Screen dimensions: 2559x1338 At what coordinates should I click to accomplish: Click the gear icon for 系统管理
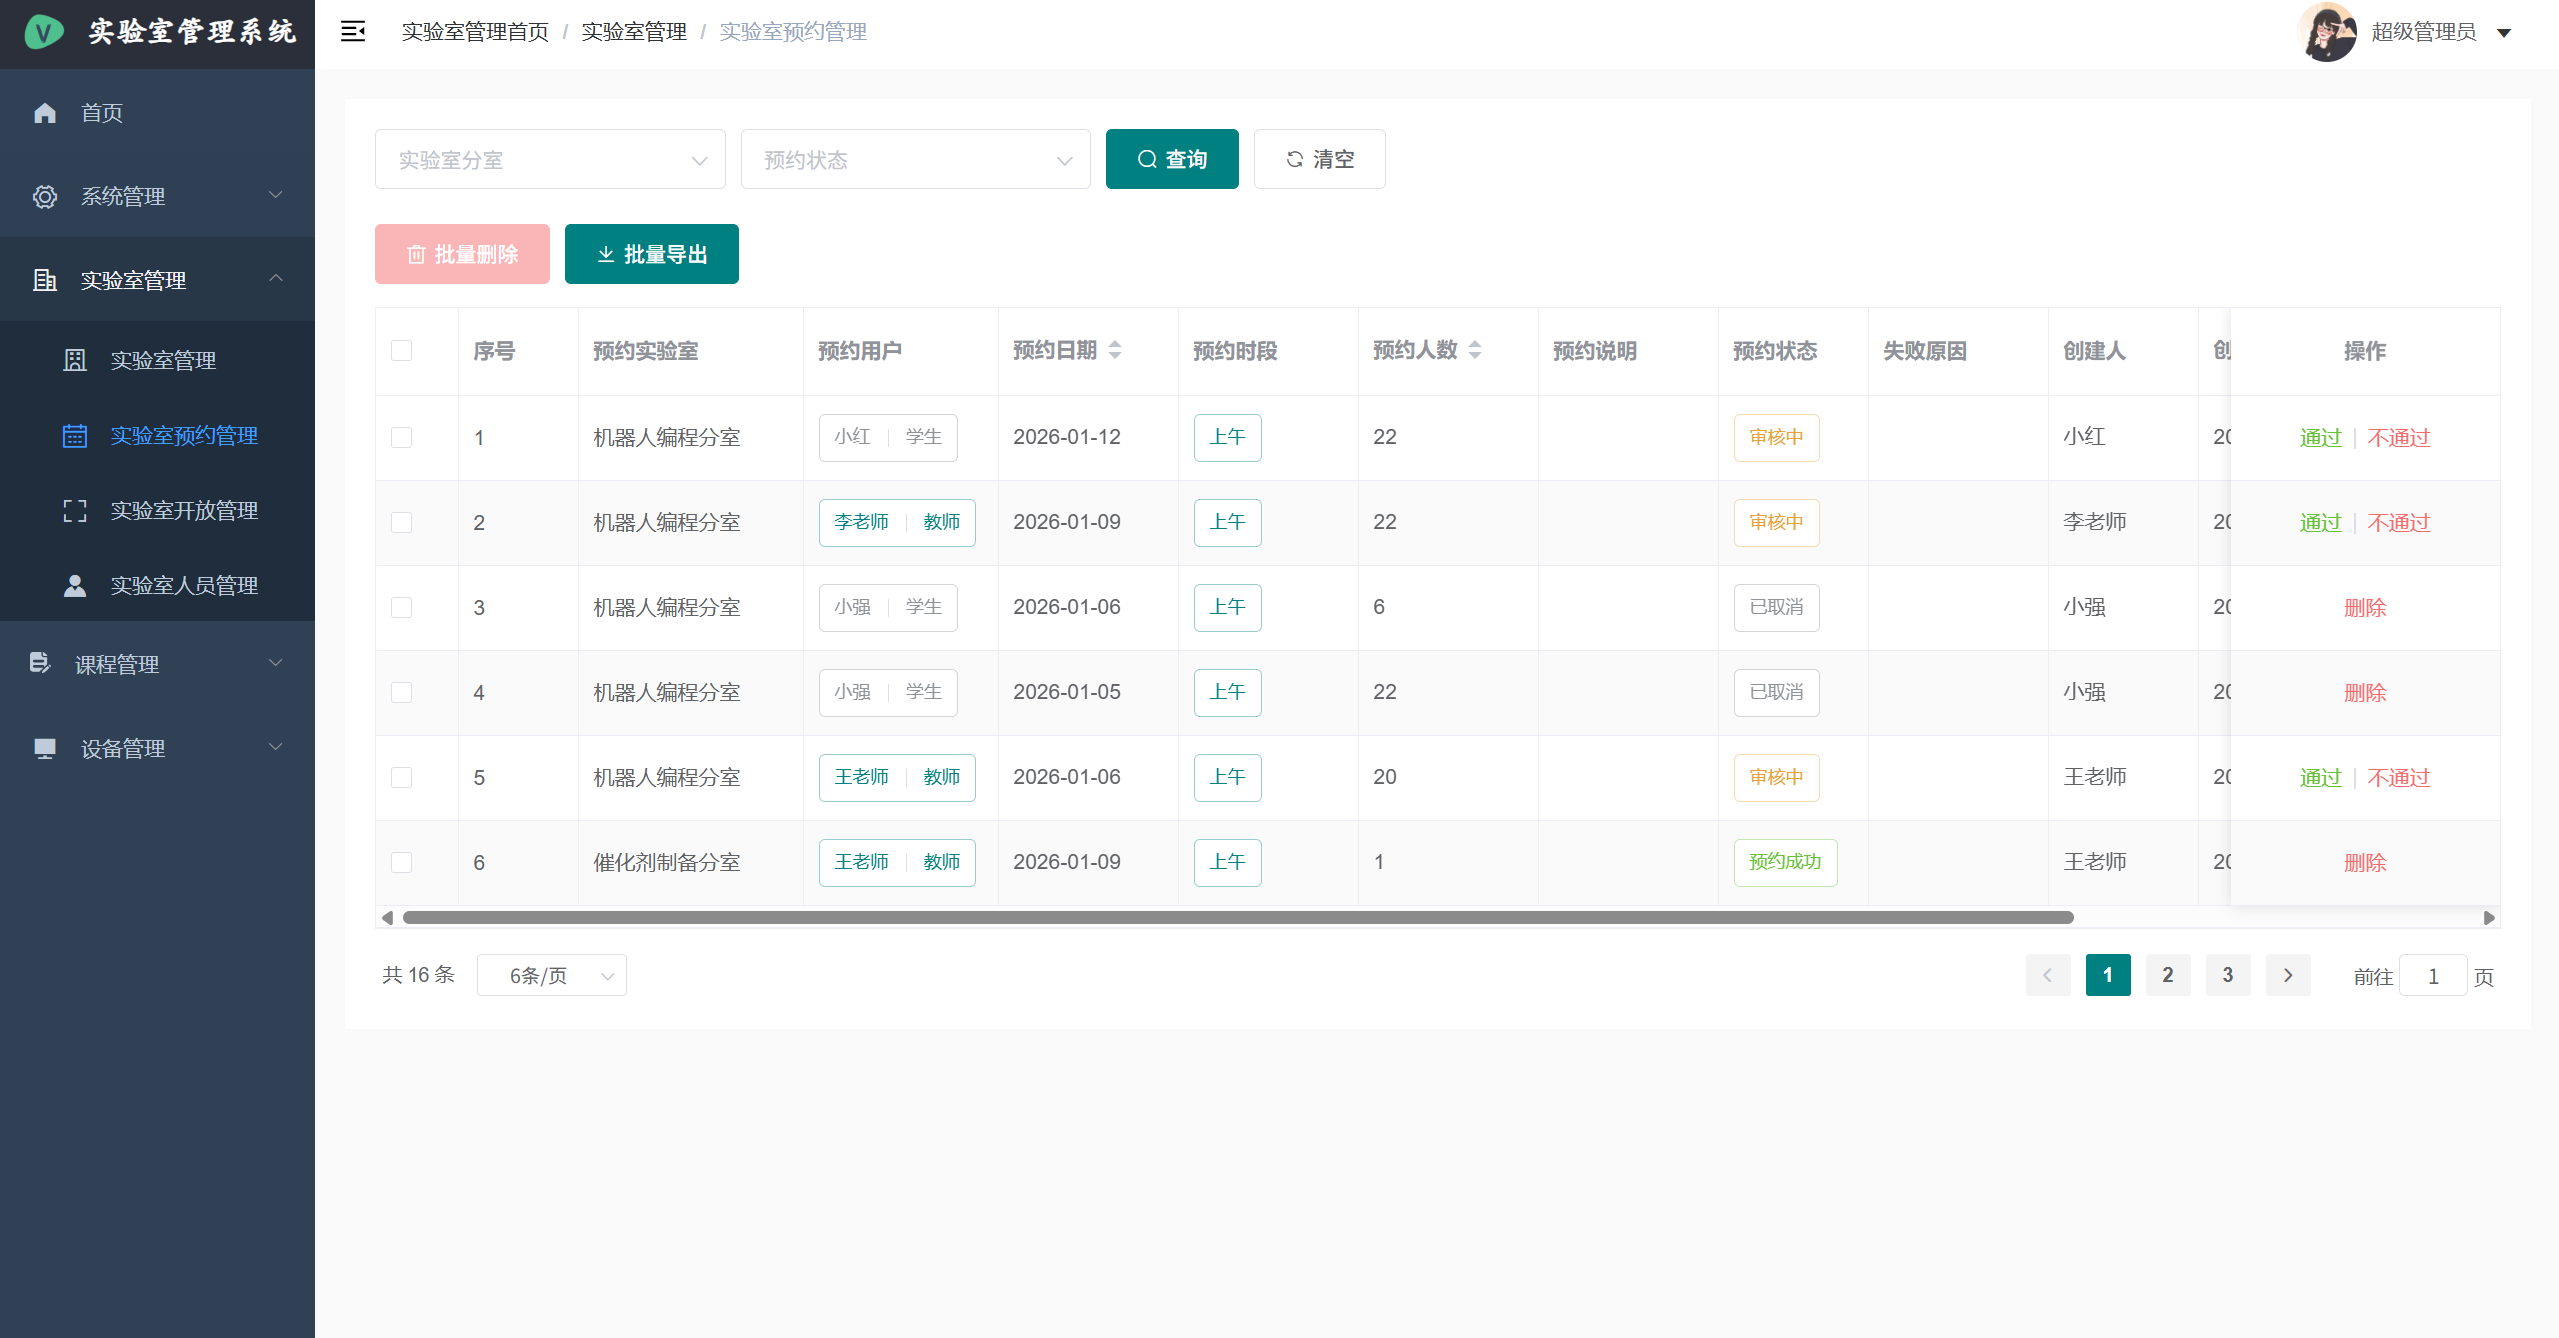[x=45, y=197]
